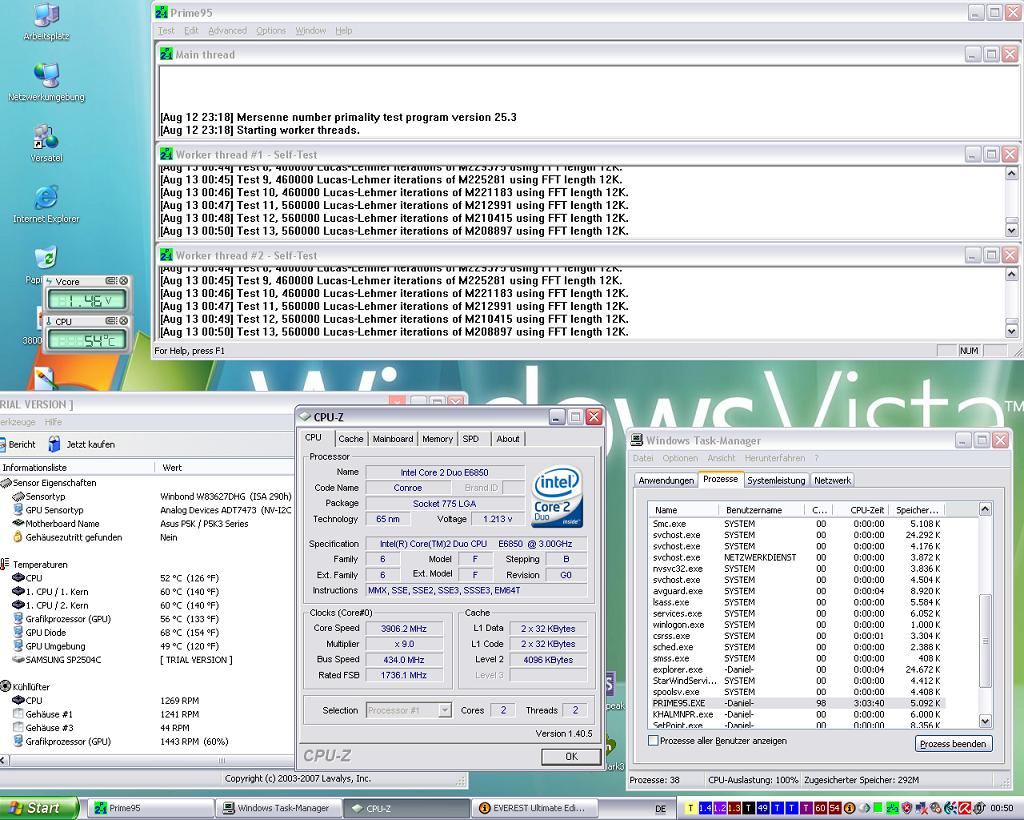The width and height of the screenshot is (1024, 820).
Task: Click the red 54 tray temperature icon
Action: click(x=835, y=808)
